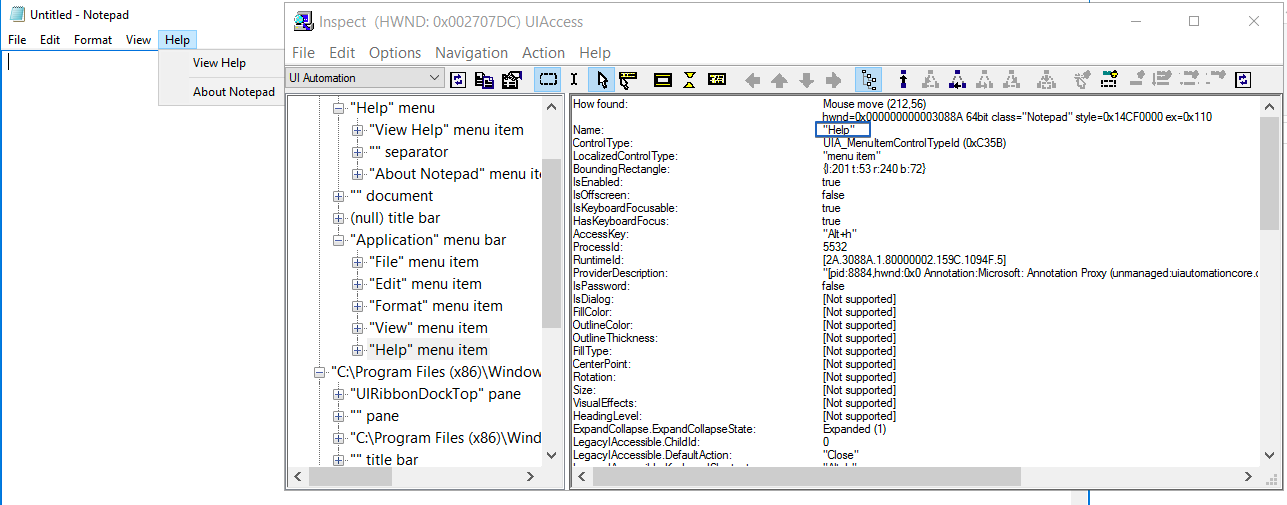Expand the "Edit" menu item node
Viewport: 1287px width, 505px height.
pyautogui.click(x=358, y=284)
